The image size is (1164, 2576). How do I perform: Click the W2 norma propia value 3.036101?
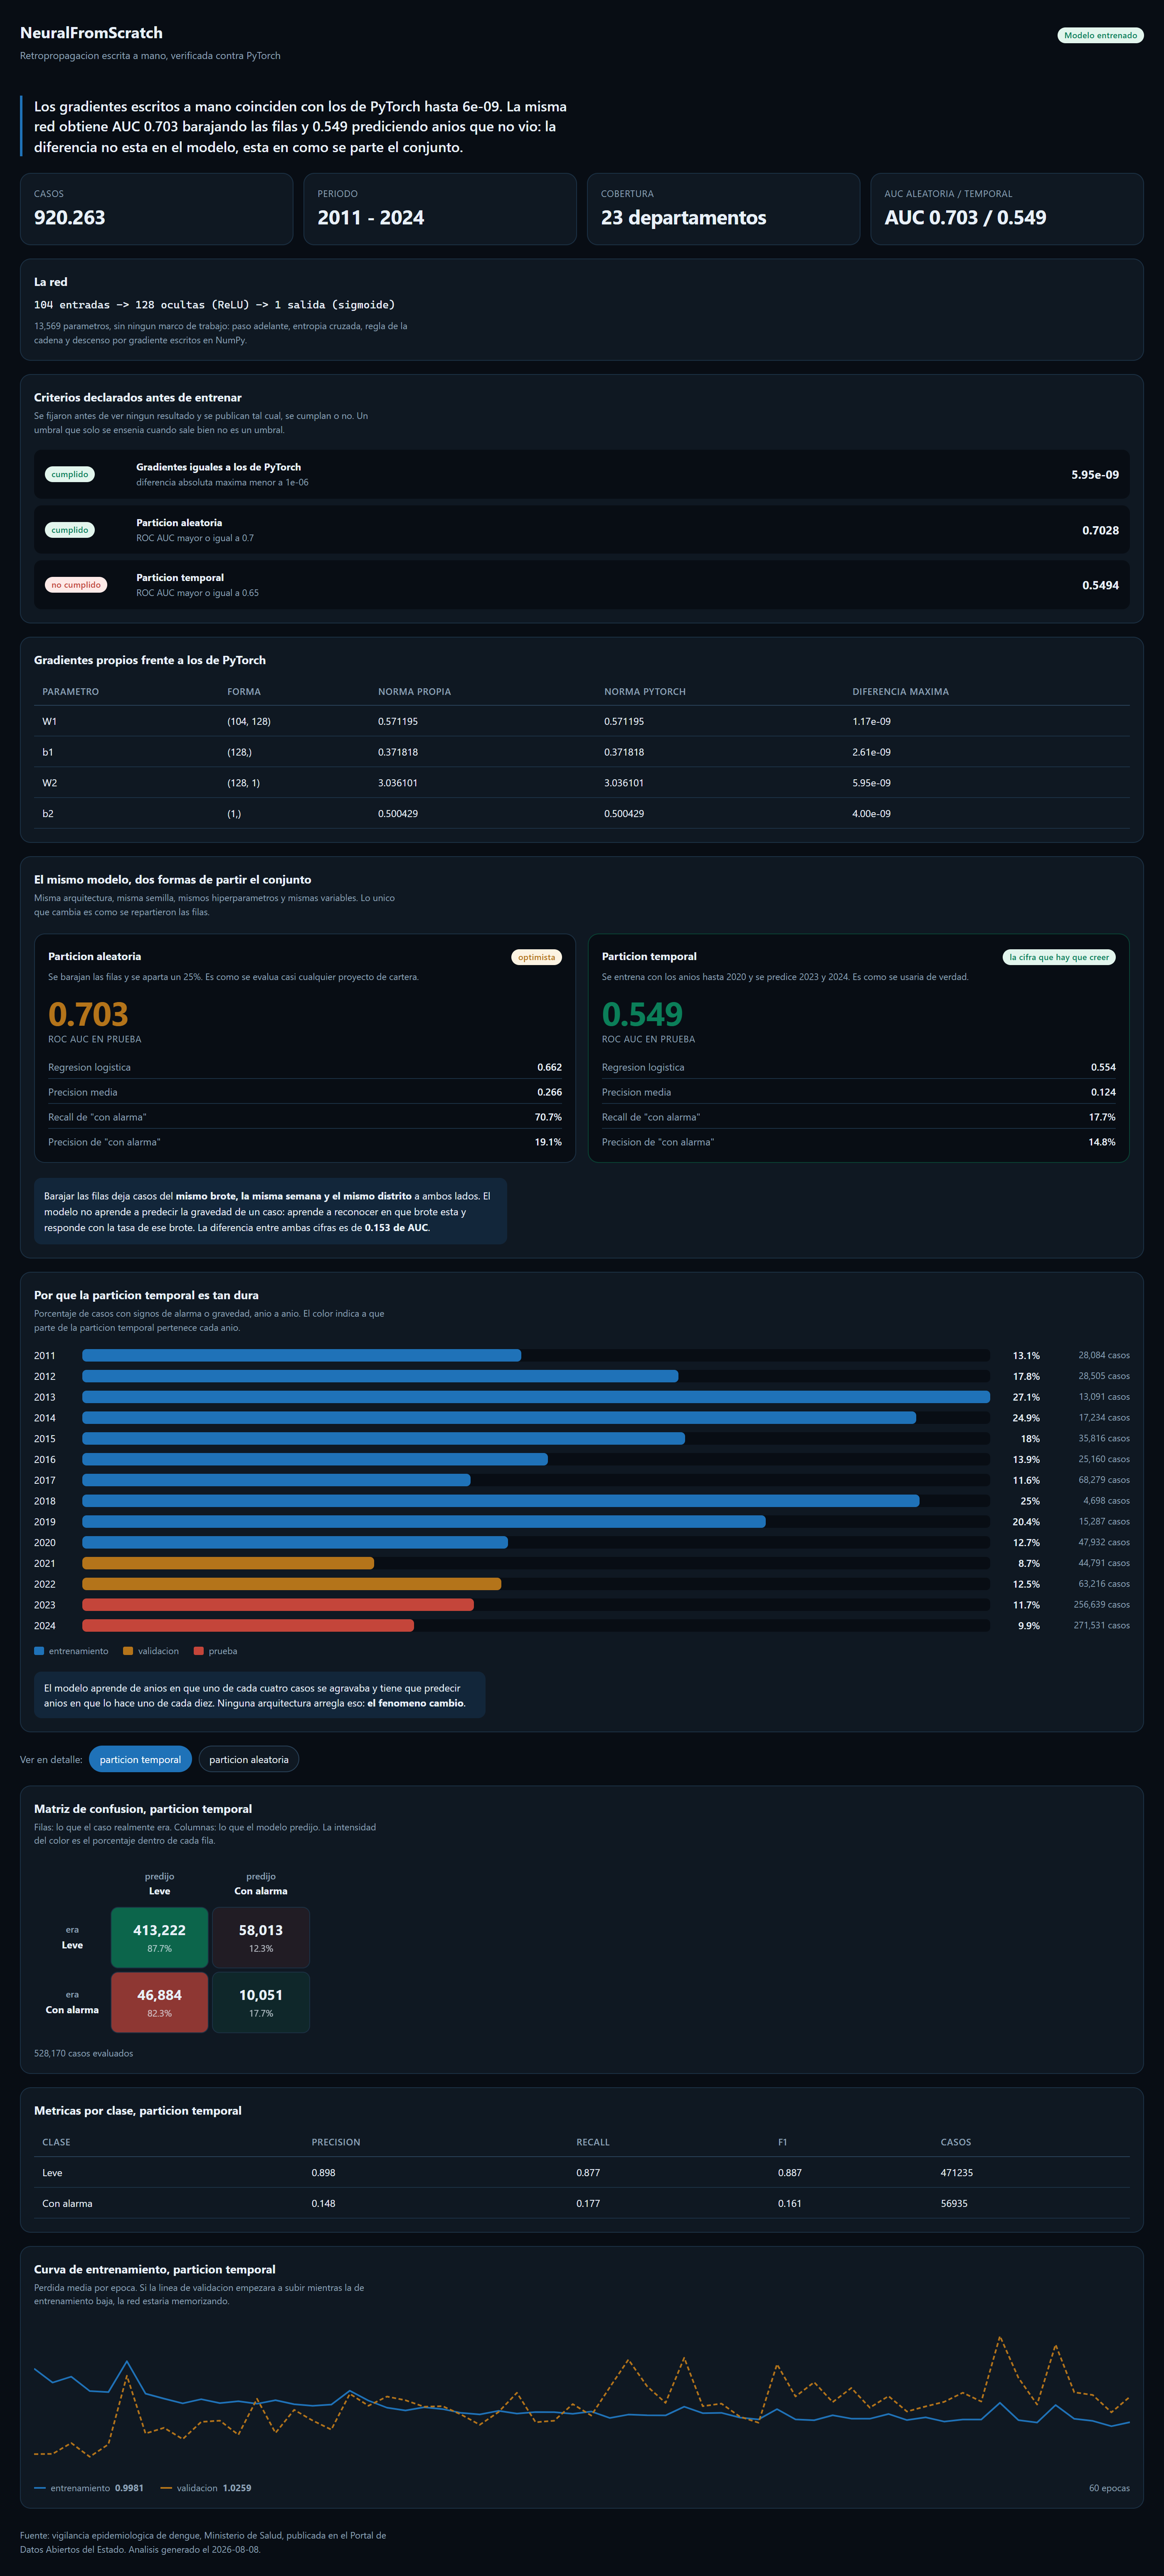[398, 783]
